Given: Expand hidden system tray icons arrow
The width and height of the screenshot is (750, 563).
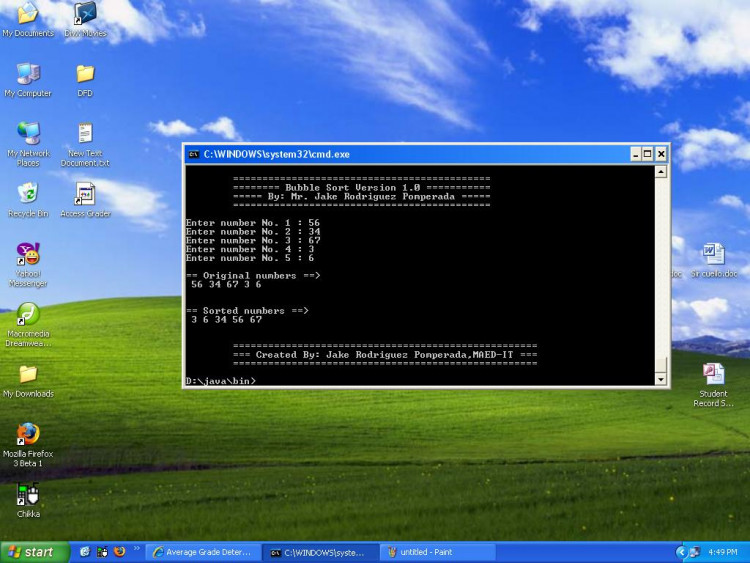Looking at the screenshot, I should [681, 552].
